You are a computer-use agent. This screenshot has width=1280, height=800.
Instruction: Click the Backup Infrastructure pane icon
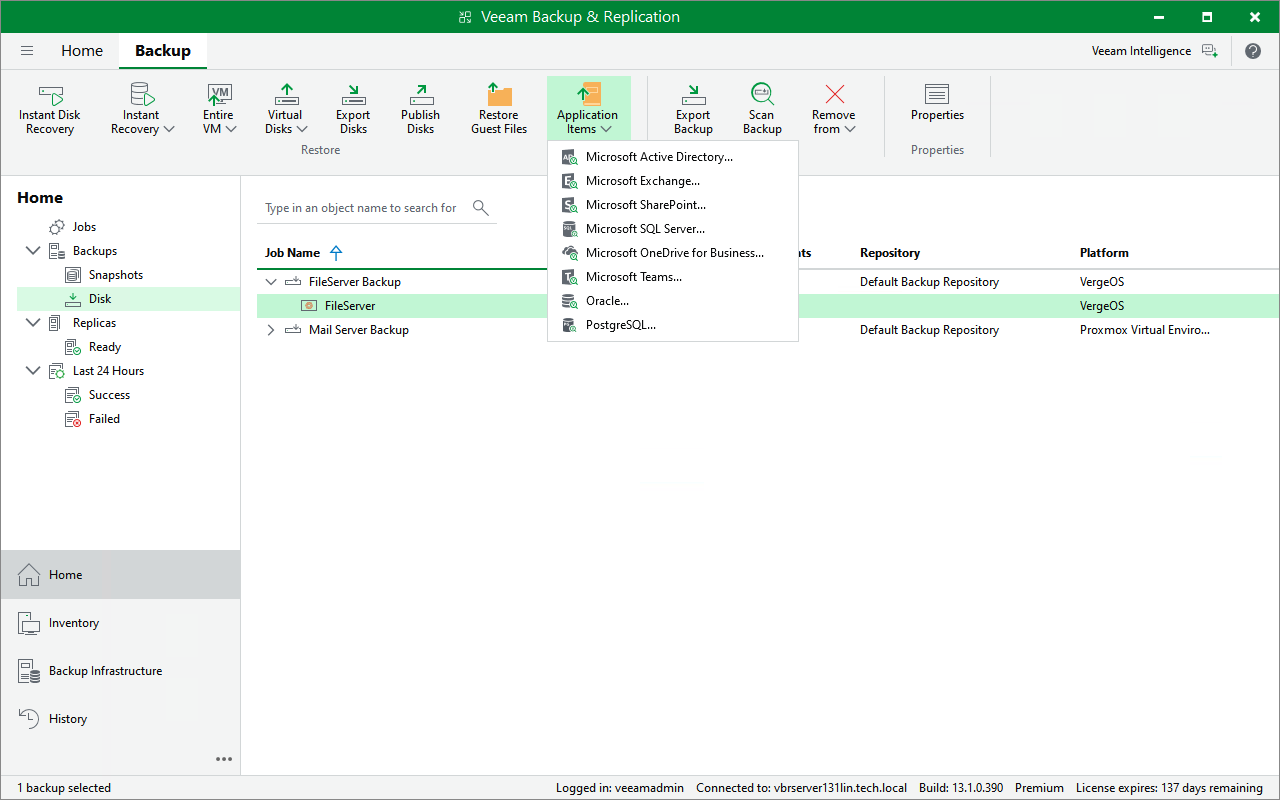(x=29, y=671)
